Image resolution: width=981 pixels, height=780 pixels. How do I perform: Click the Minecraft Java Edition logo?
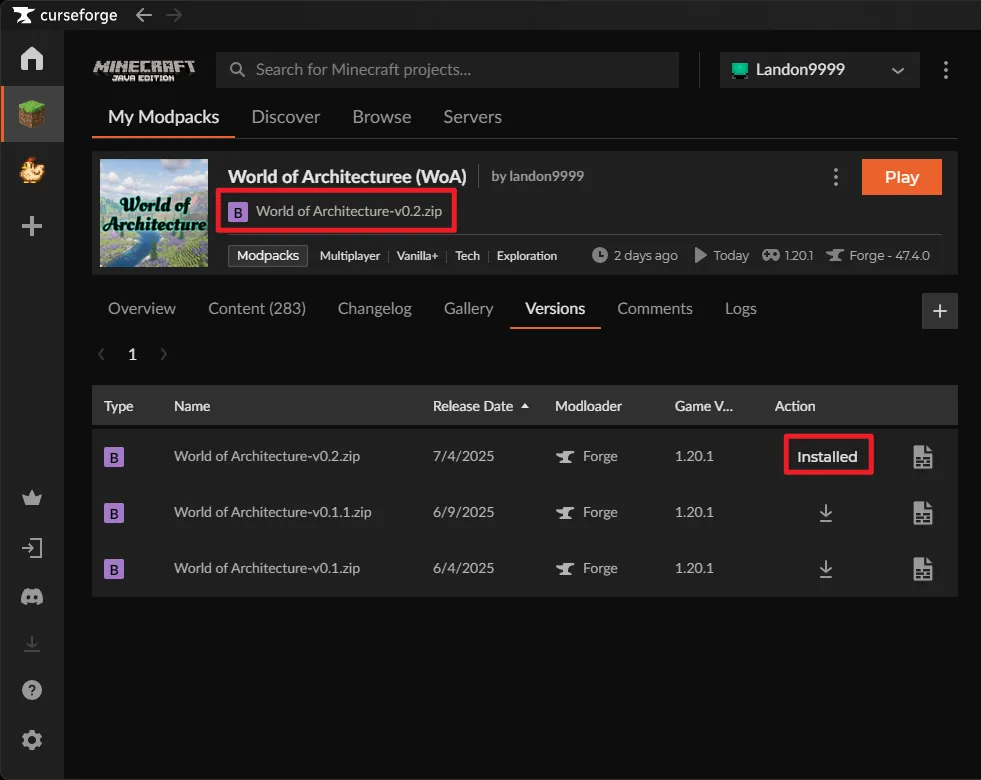pyautogui.click(x=144, y=70)
